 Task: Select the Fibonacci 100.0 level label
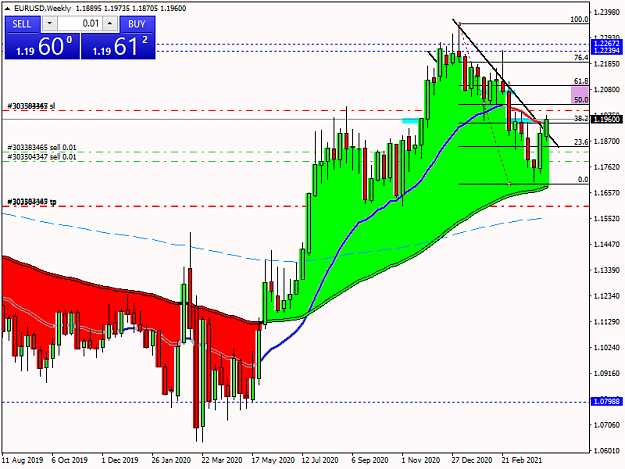click(x=579, y=19)
